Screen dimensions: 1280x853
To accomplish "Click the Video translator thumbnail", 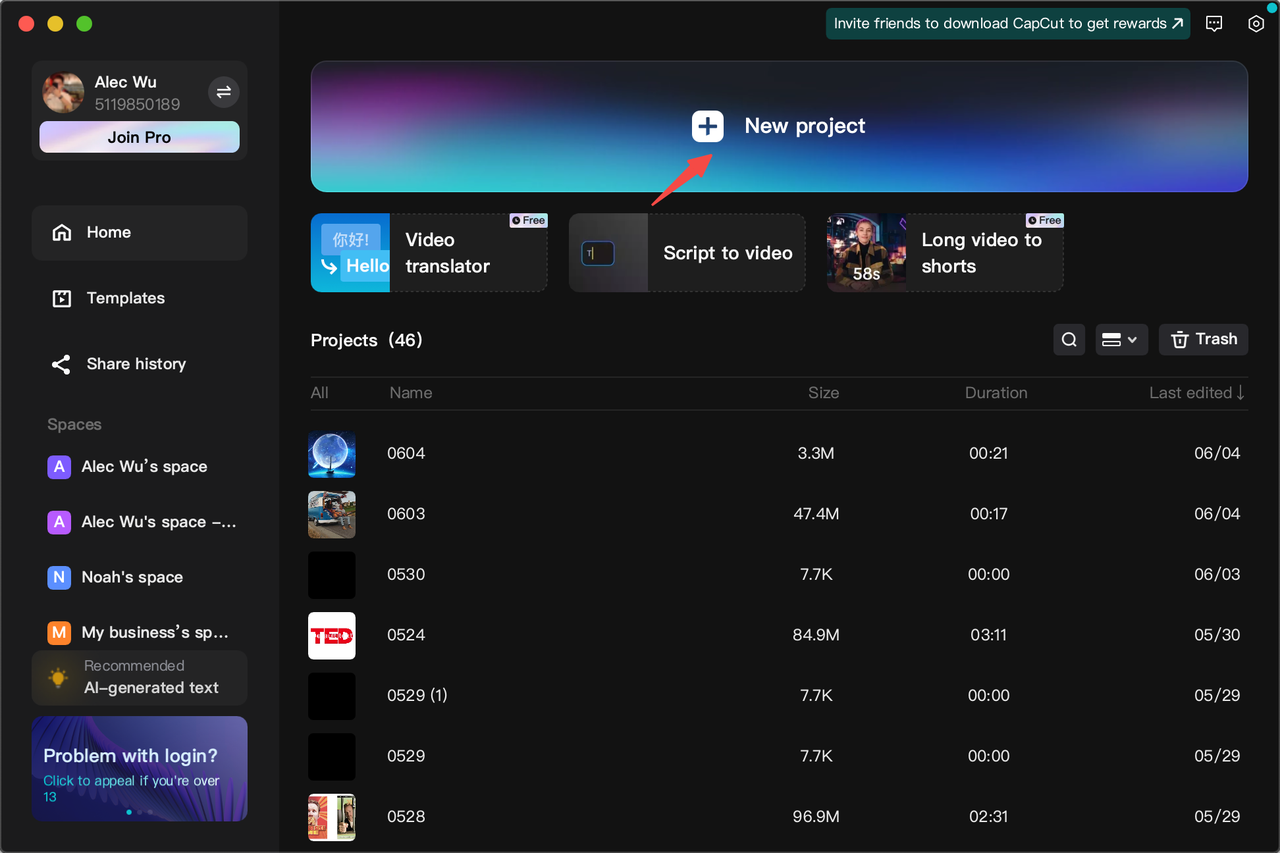I will tap(350, 253).
